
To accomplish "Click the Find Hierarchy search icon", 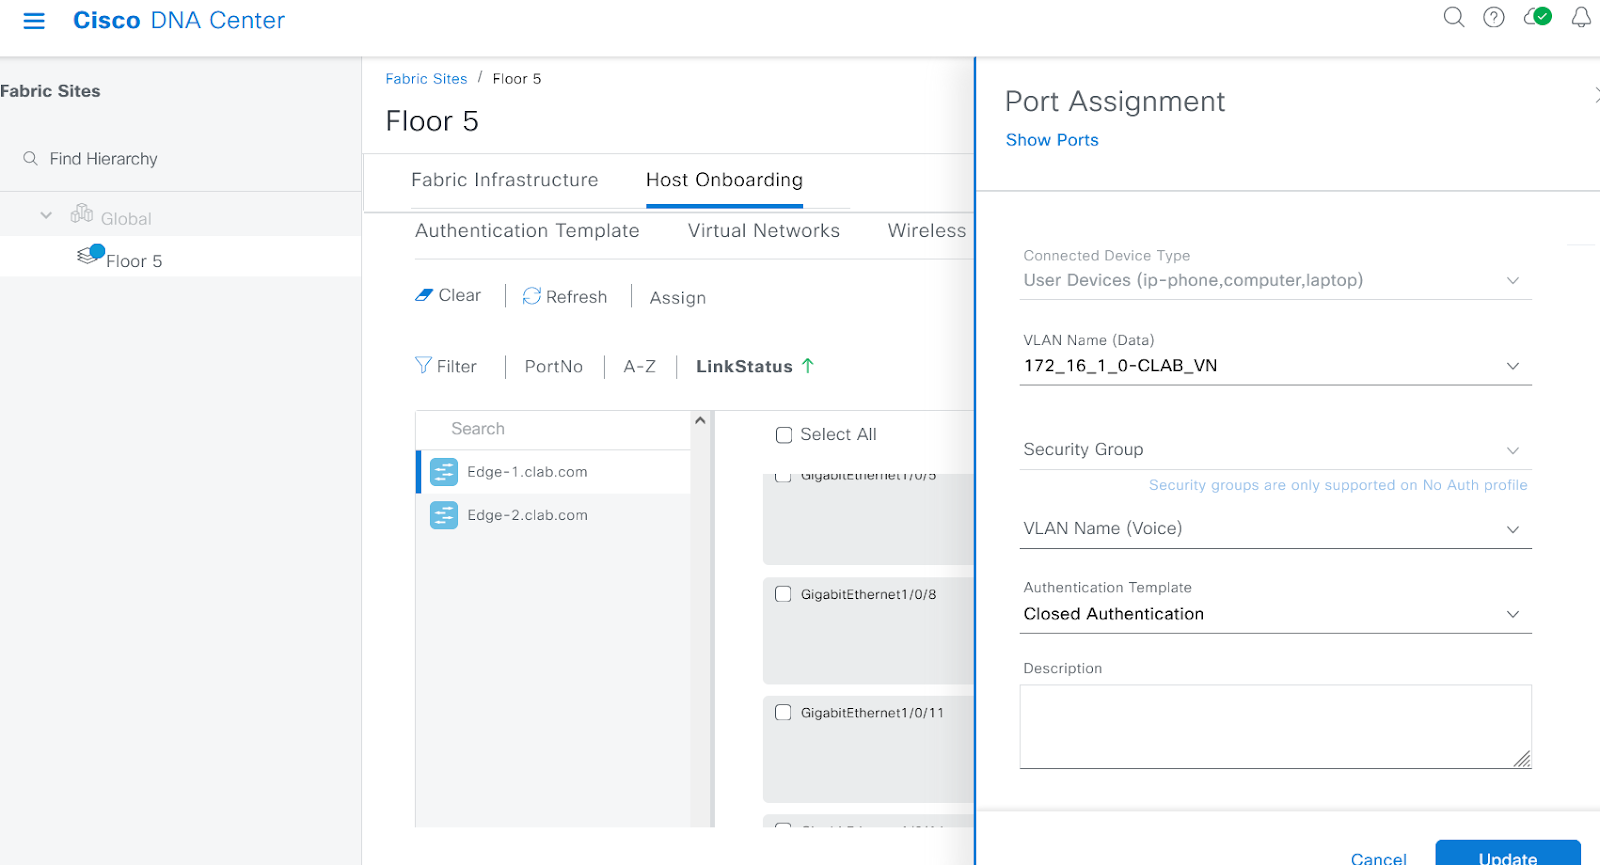I will point(31,159).
